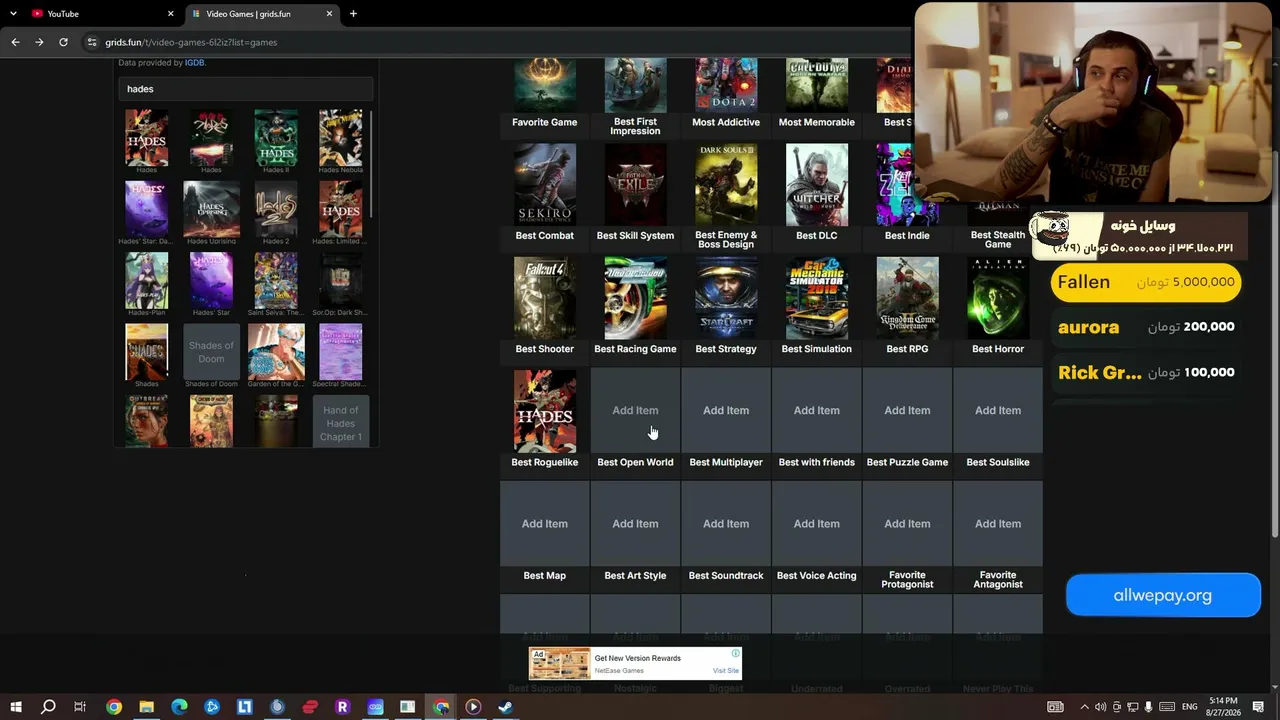Add an item to Best Soulslike
Viewport: 1280px width, 720px height.
(x=998, y=410)
